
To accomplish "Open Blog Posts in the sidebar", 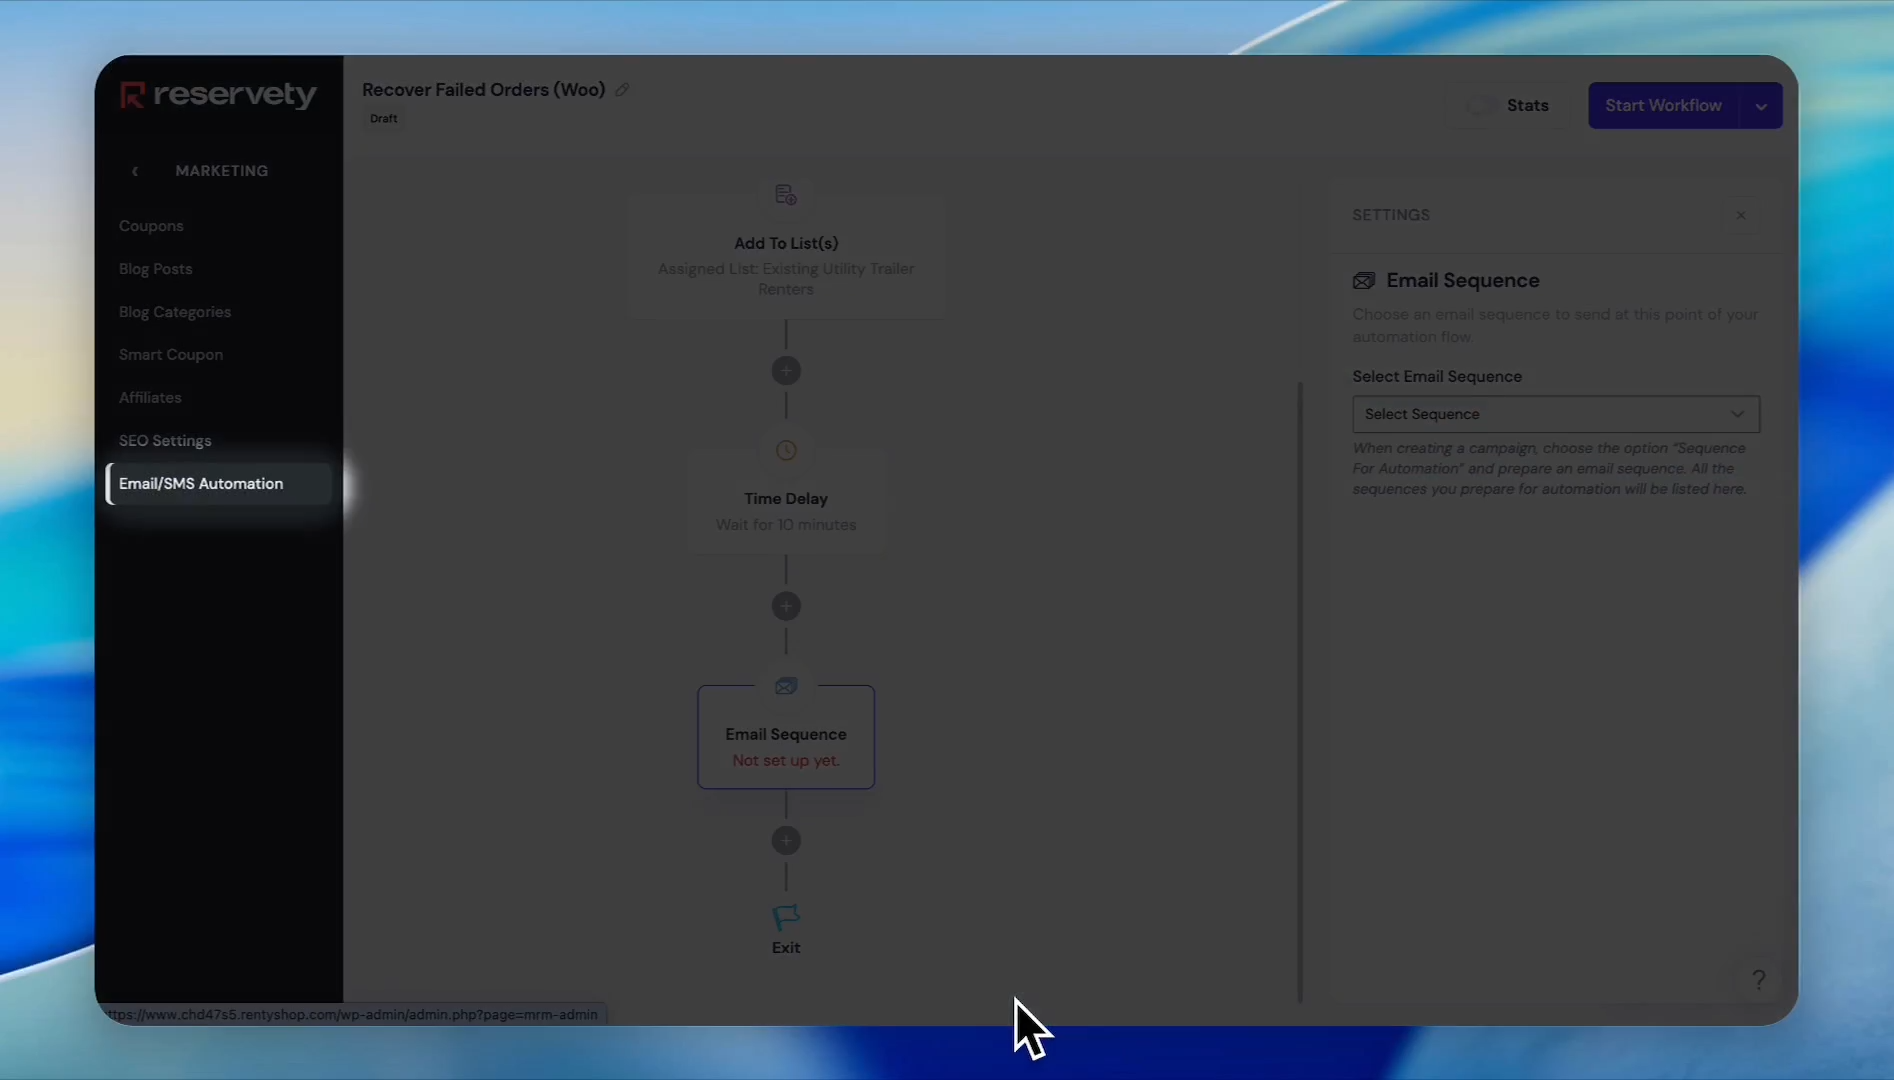I will [x=155, y=269].
